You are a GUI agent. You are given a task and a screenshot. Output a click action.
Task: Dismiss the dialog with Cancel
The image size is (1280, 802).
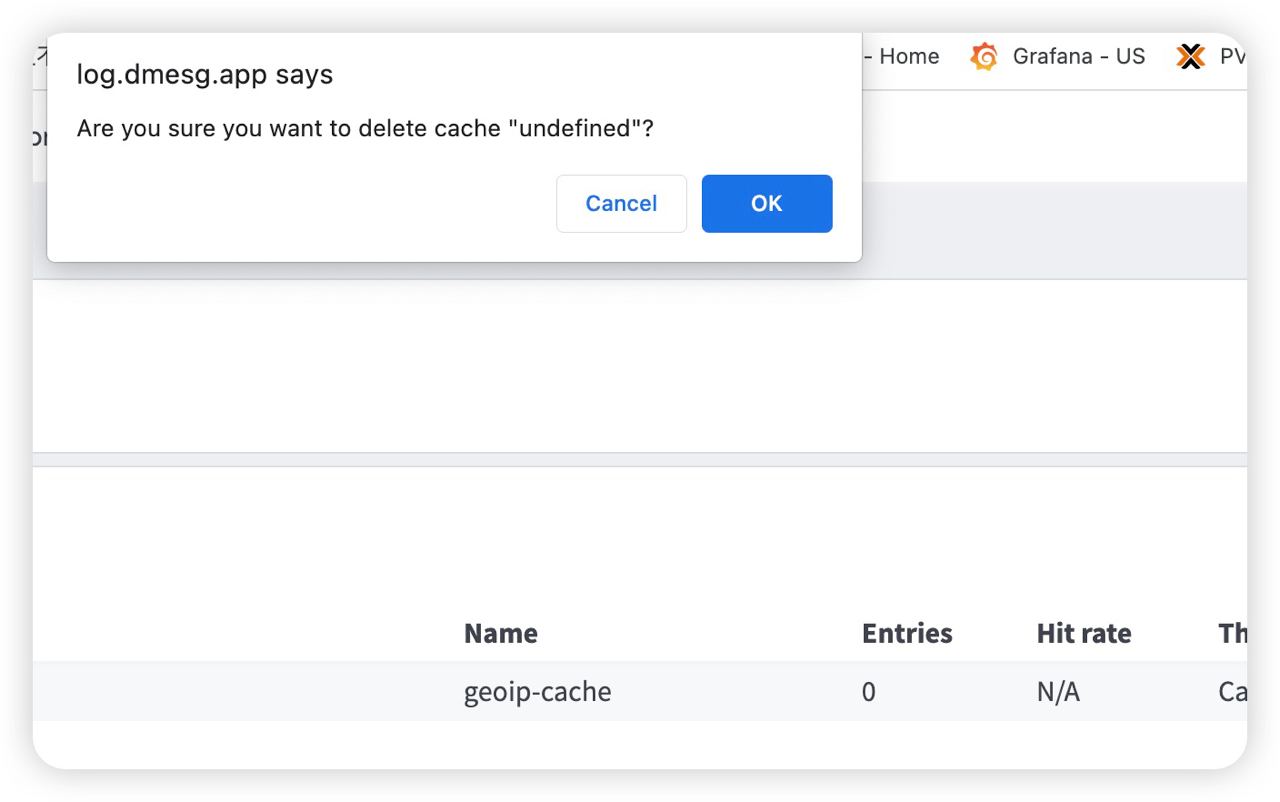(621, 204)
